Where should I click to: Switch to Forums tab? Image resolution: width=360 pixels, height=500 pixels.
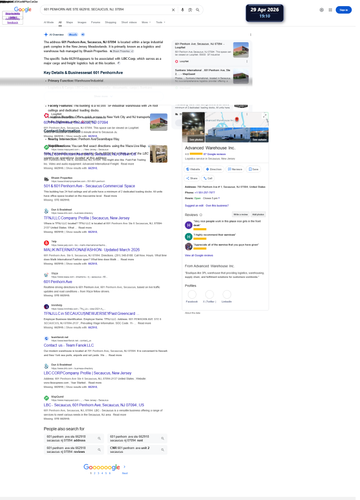click(96, 22)
